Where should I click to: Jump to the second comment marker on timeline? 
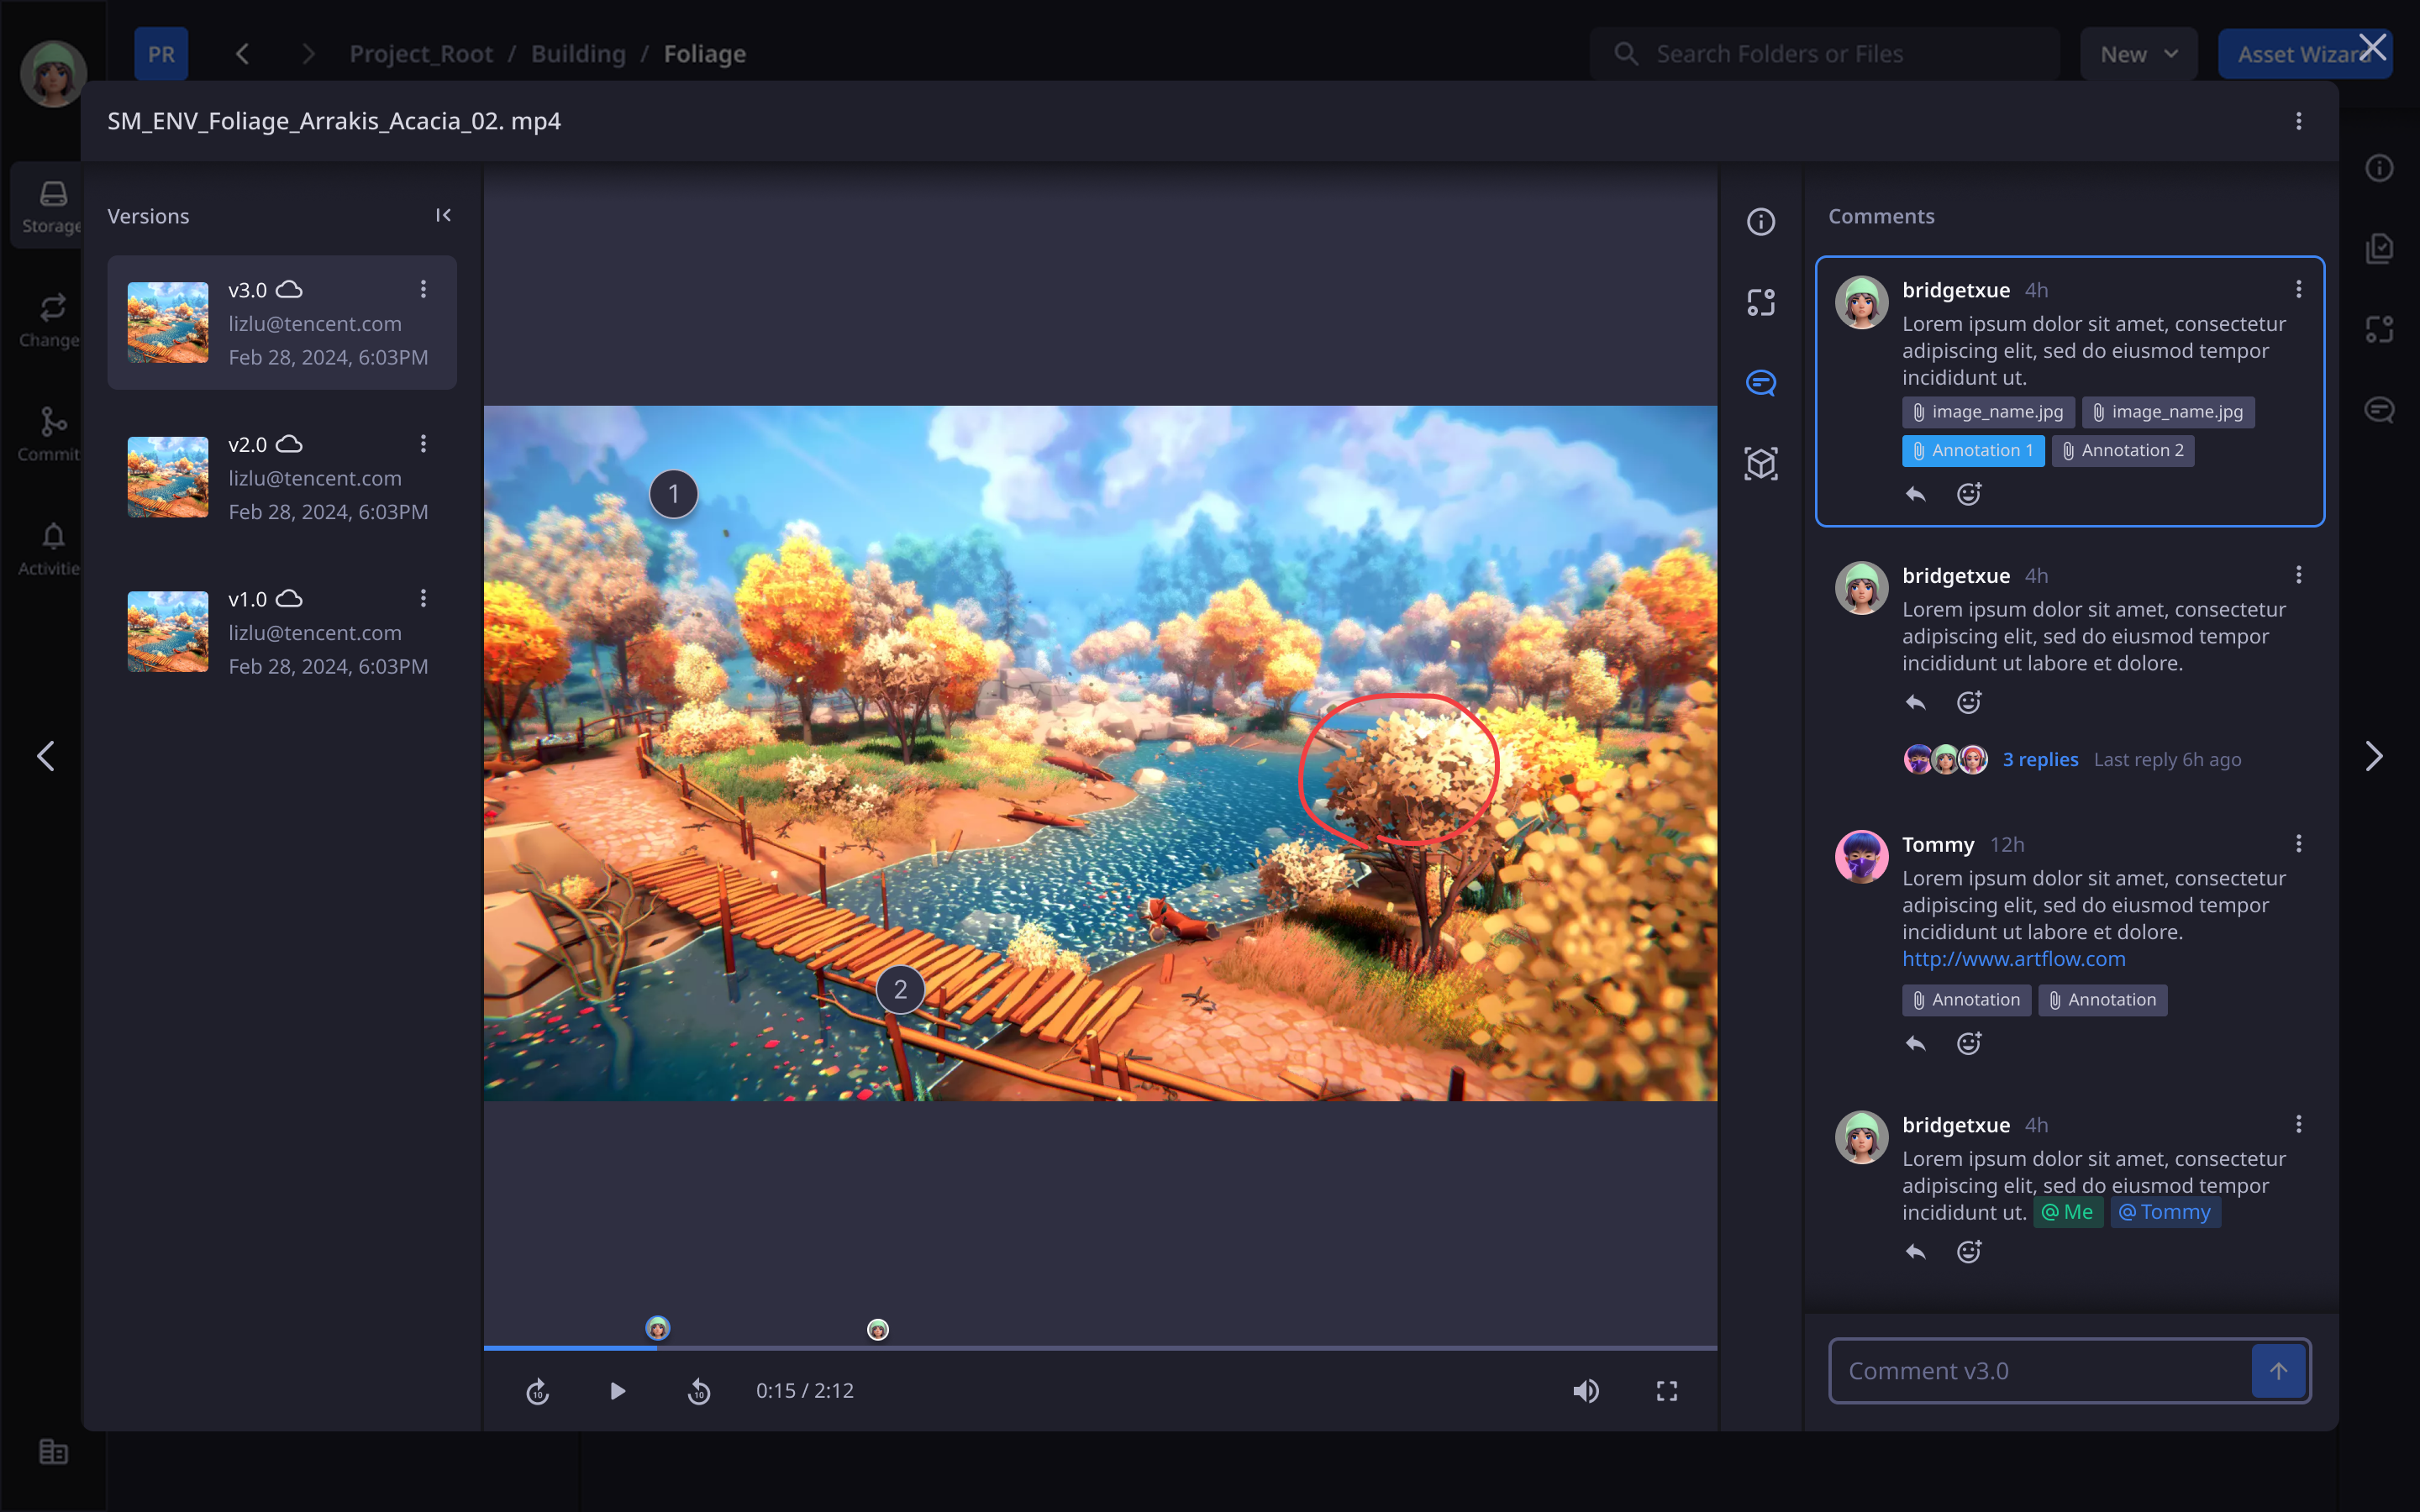pos(877,1329)
